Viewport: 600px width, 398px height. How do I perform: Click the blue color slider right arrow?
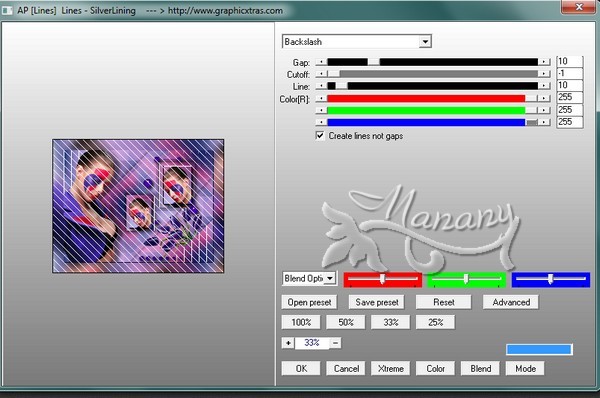544,122
